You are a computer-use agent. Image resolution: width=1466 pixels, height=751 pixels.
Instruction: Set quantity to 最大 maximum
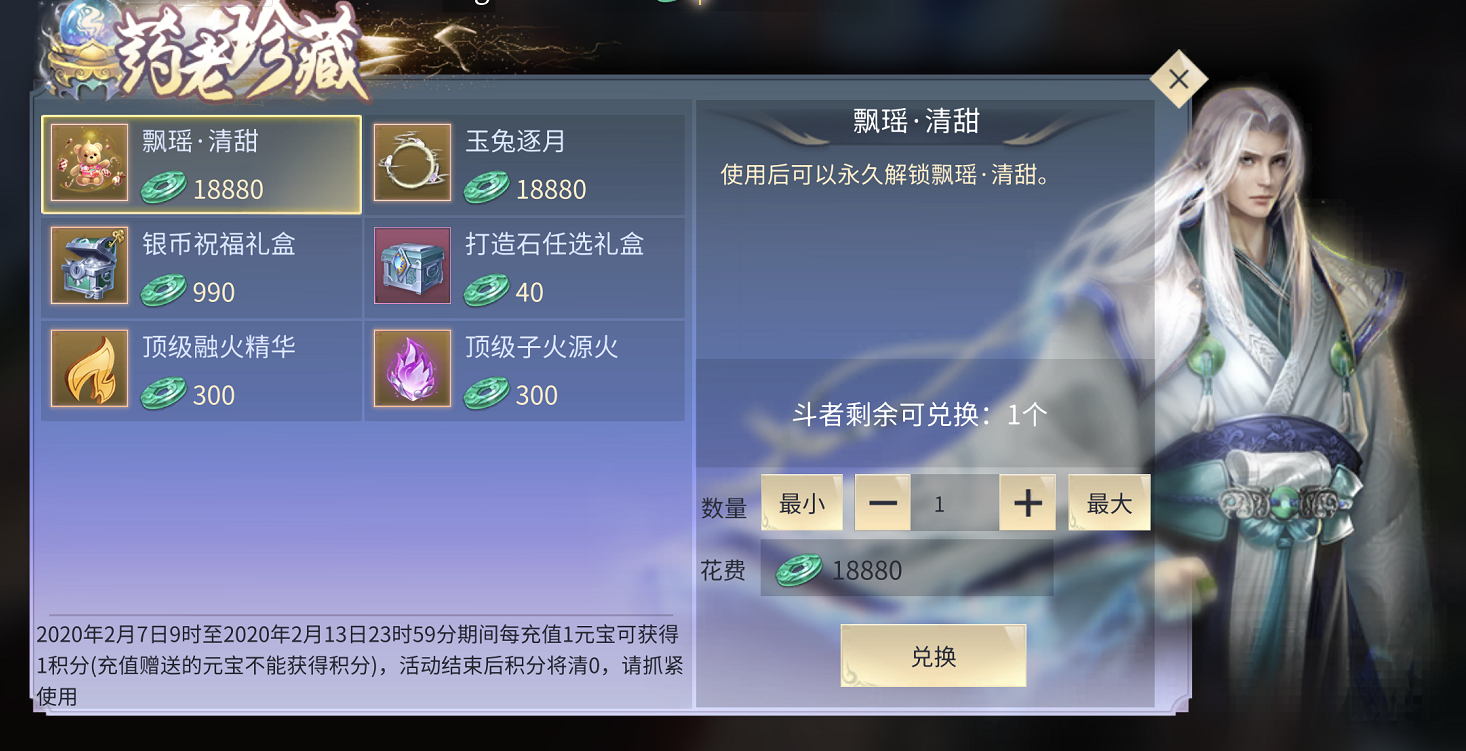tap(1109, 503)
